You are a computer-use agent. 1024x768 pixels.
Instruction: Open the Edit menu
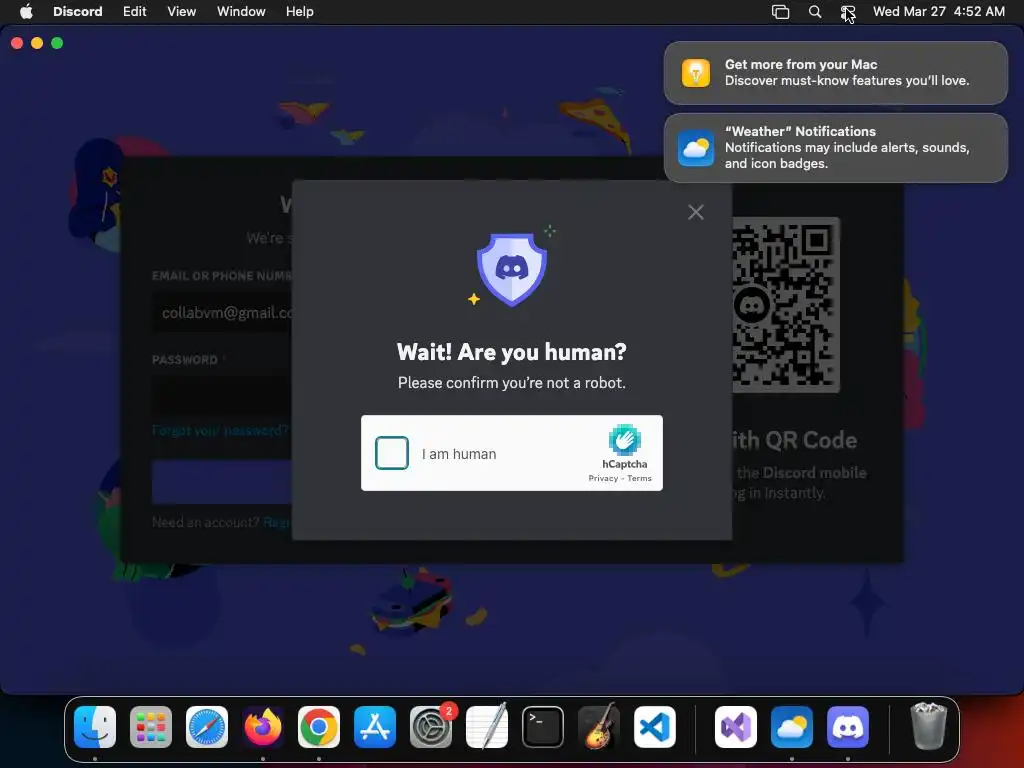(135, 12)
